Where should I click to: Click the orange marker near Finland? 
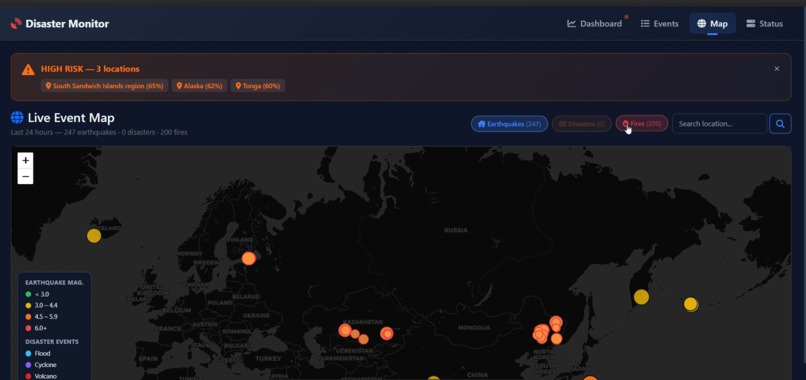click(249, 258)
